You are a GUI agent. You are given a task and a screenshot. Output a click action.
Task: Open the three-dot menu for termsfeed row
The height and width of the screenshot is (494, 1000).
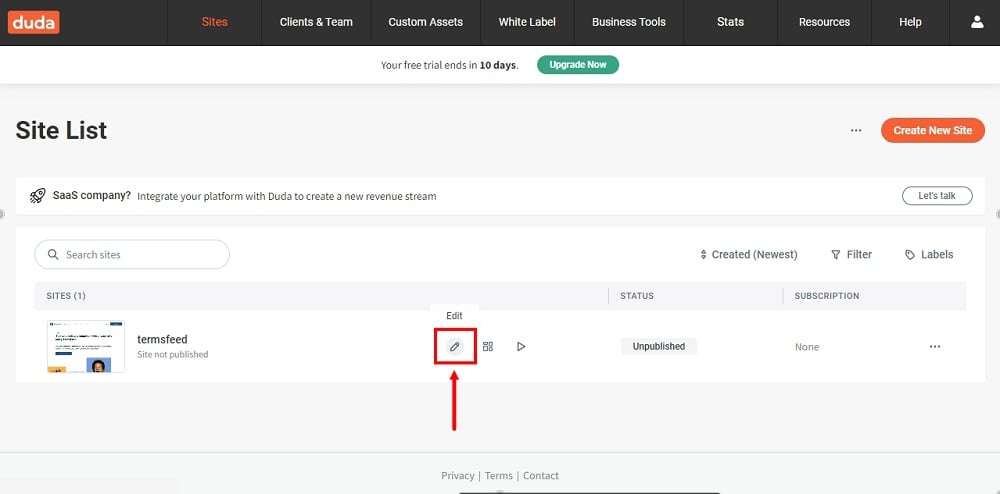coord(935,347)
